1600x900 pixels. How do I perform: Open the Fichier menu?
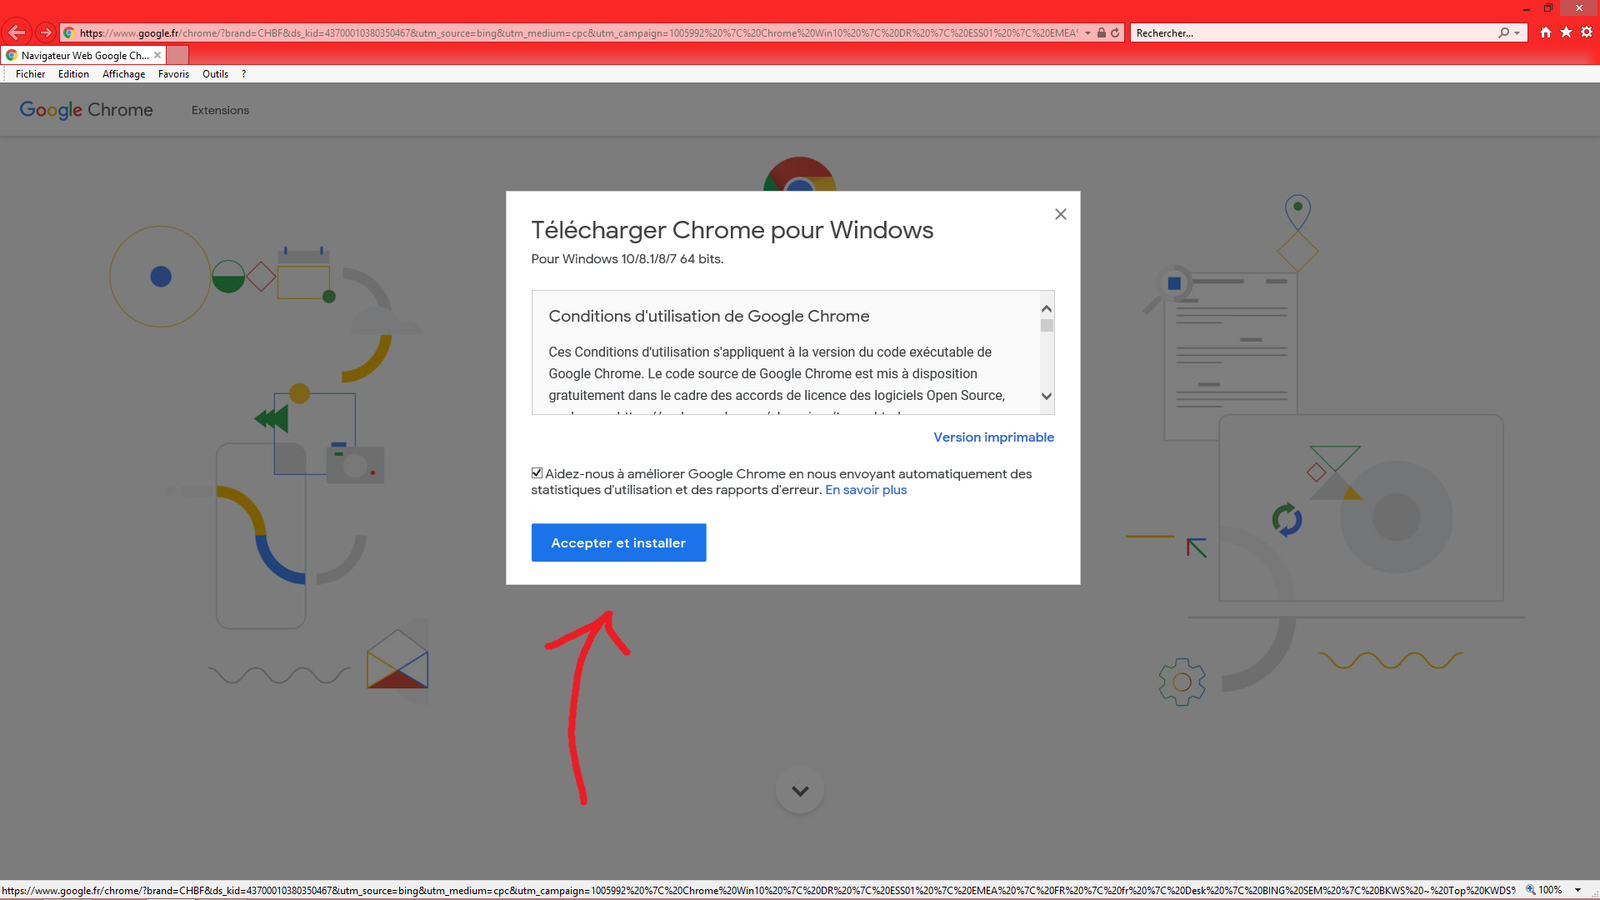[x=30, y=74]
